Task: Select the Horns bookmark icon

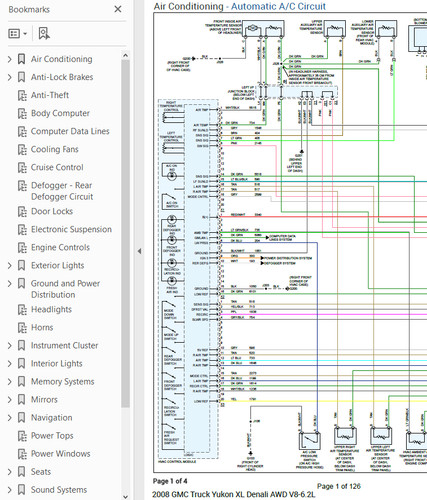Action: 22,327
